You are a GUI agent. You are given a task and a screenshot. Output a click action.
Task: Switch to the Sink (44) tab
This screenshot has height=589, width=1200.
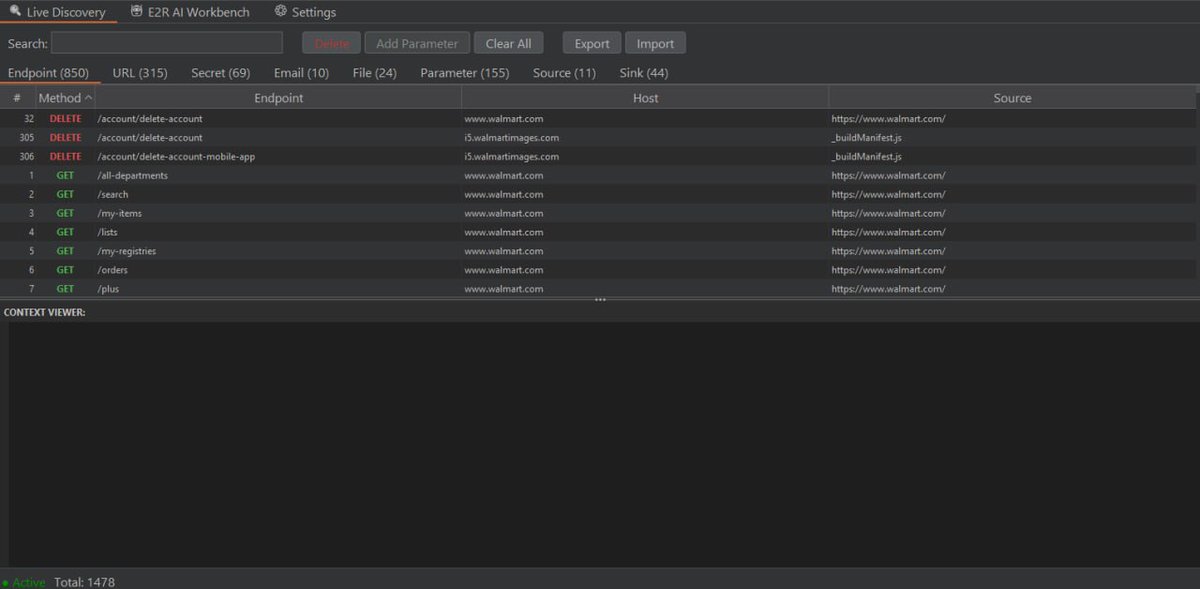[x=644, y=73]
